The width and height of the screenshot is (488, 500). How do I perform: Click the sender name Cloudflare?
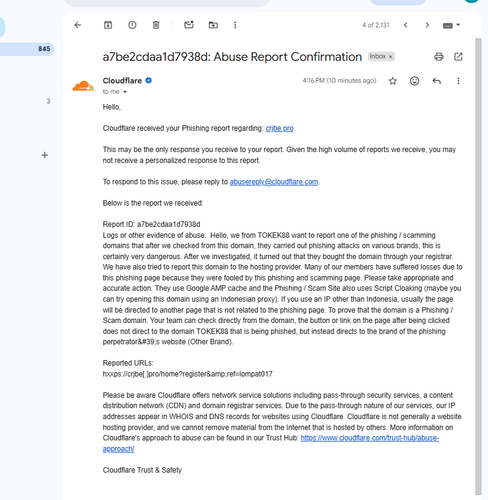pos(122,81)
